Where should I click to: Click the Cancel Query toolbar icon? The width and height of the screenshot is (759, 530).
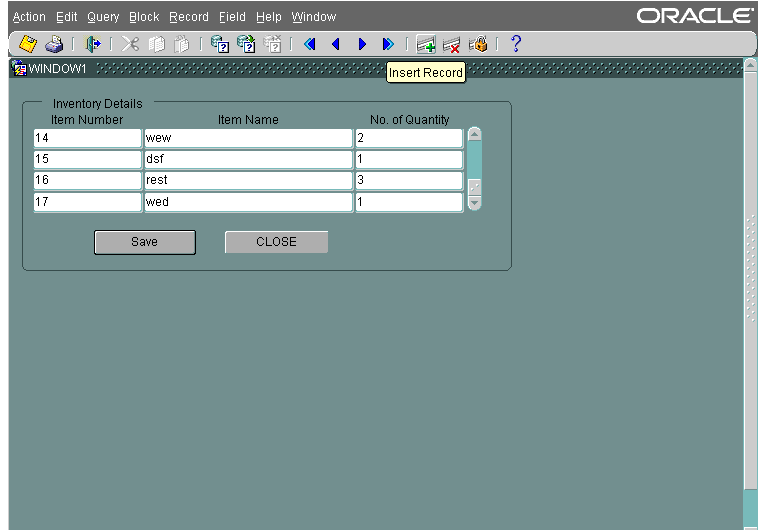click(273, 44)
